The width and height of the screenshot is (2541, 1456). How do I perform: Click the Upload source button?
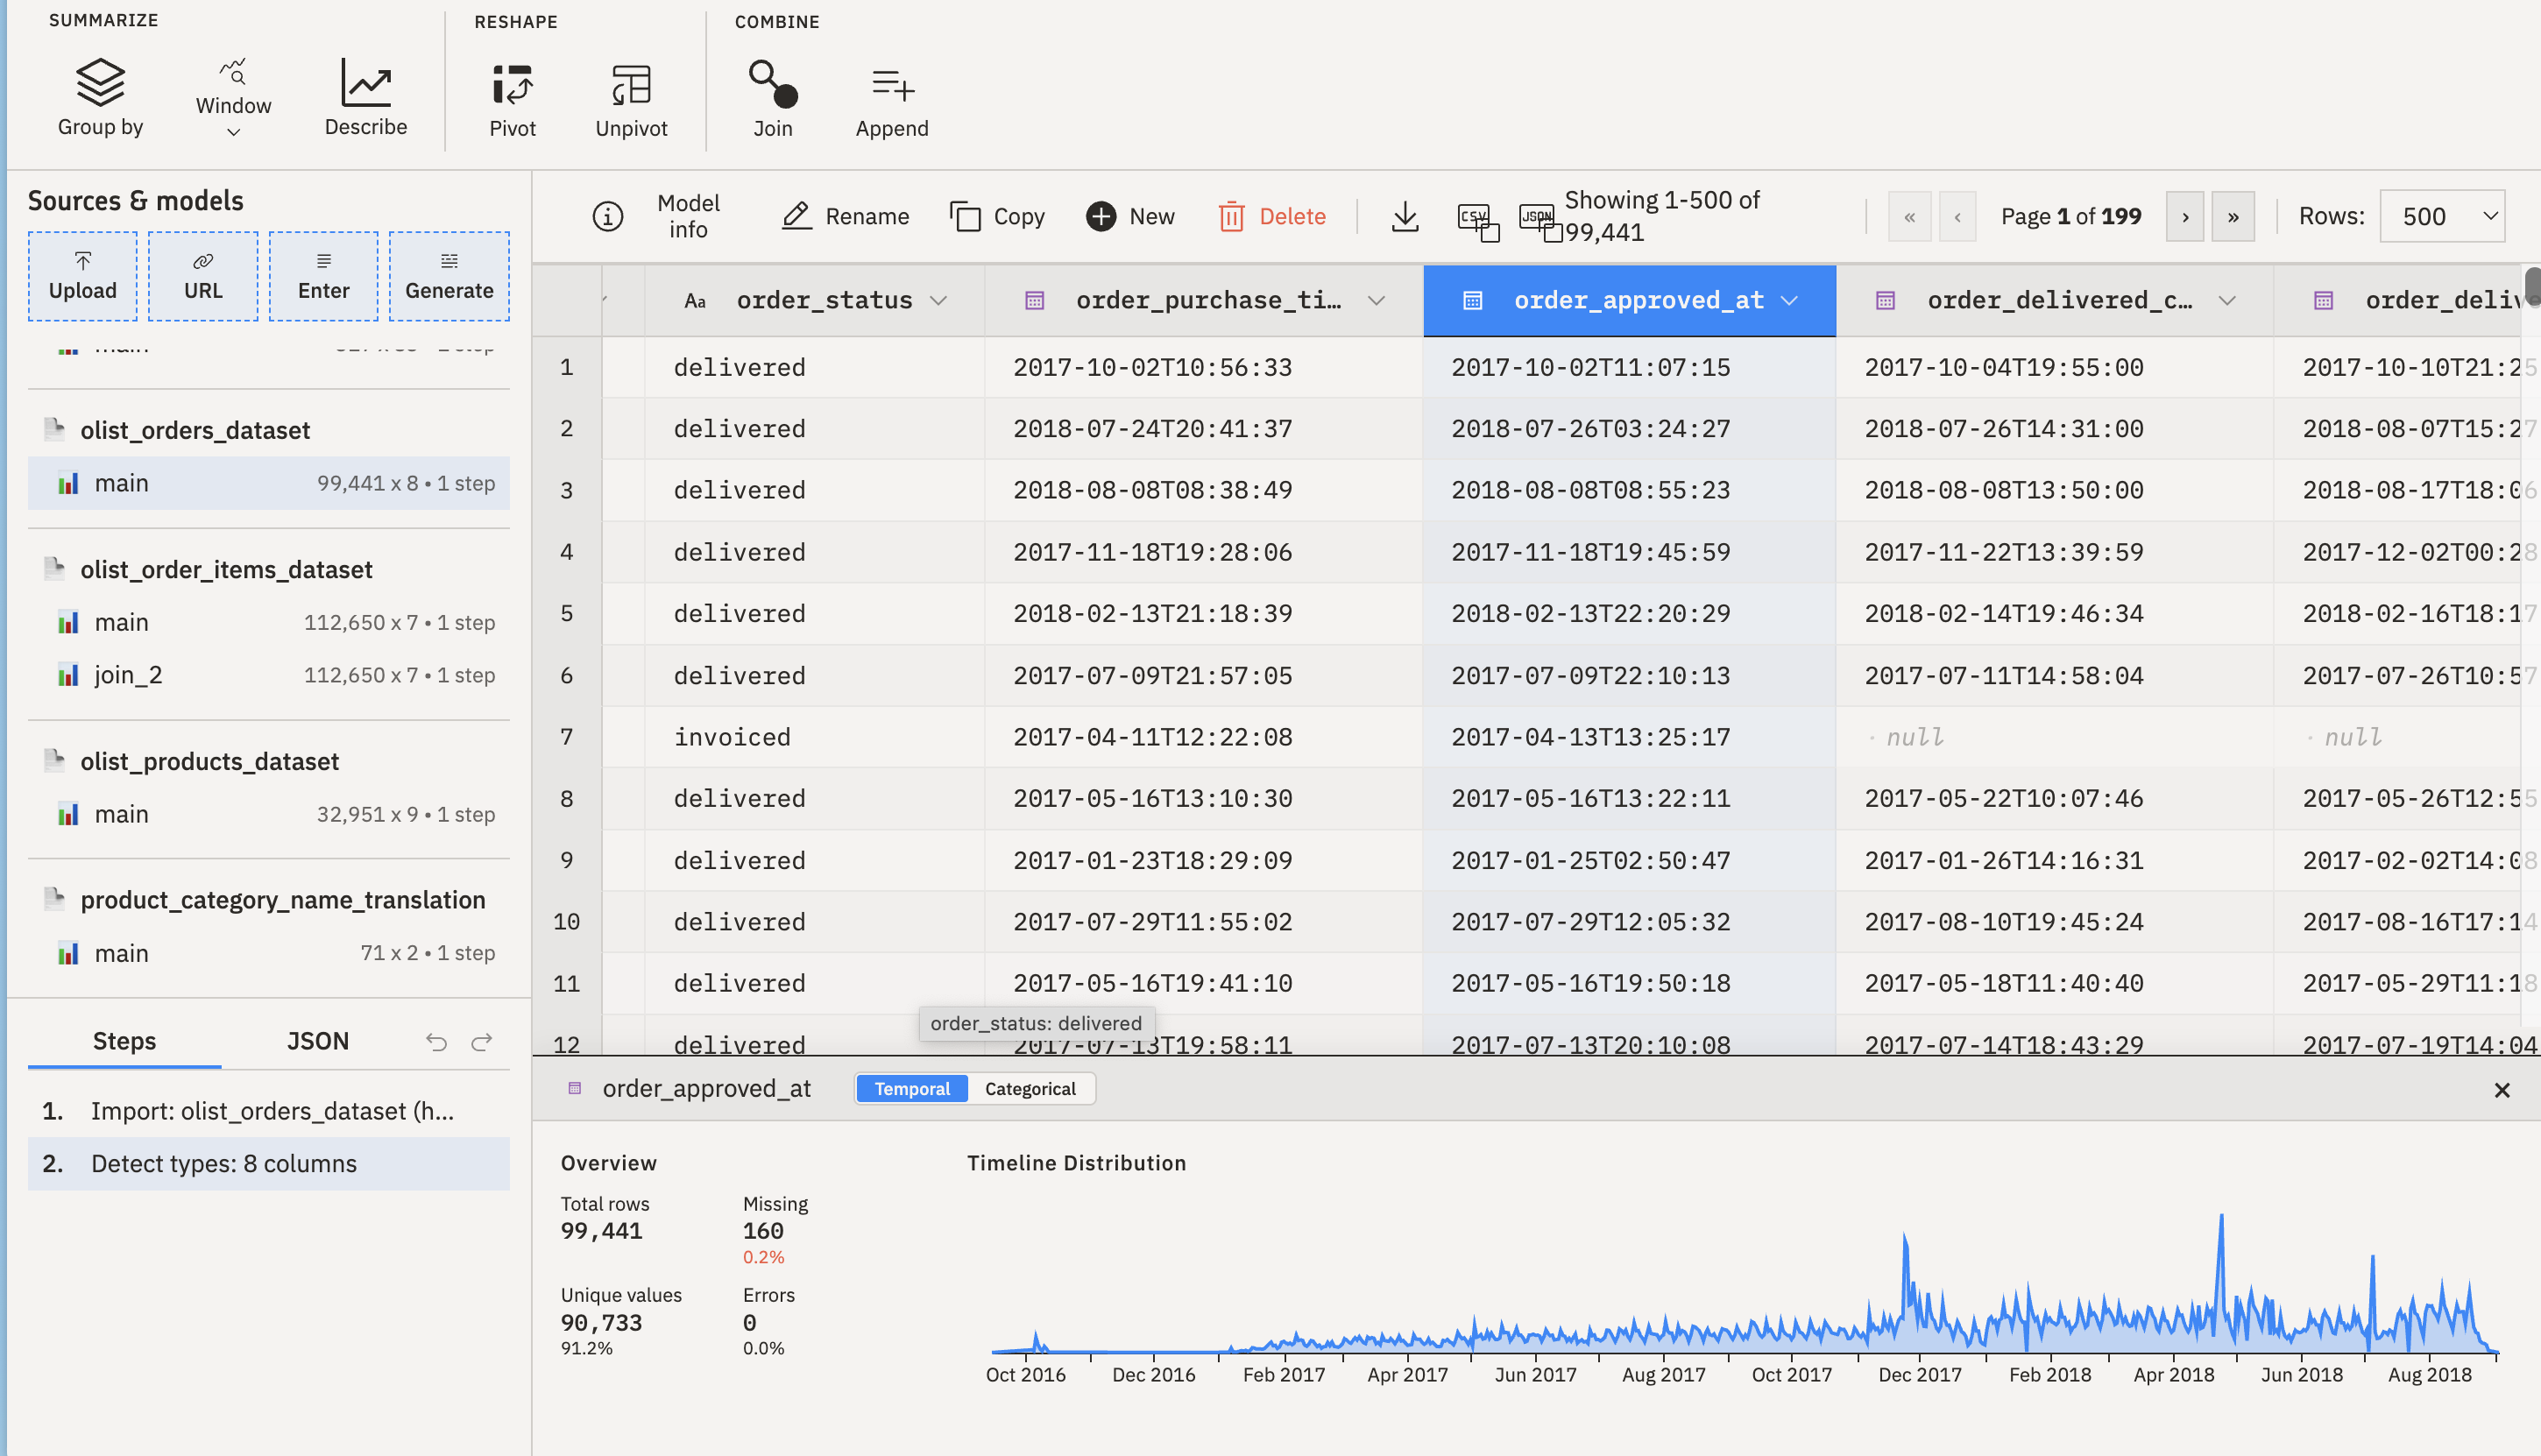[83, 276]
